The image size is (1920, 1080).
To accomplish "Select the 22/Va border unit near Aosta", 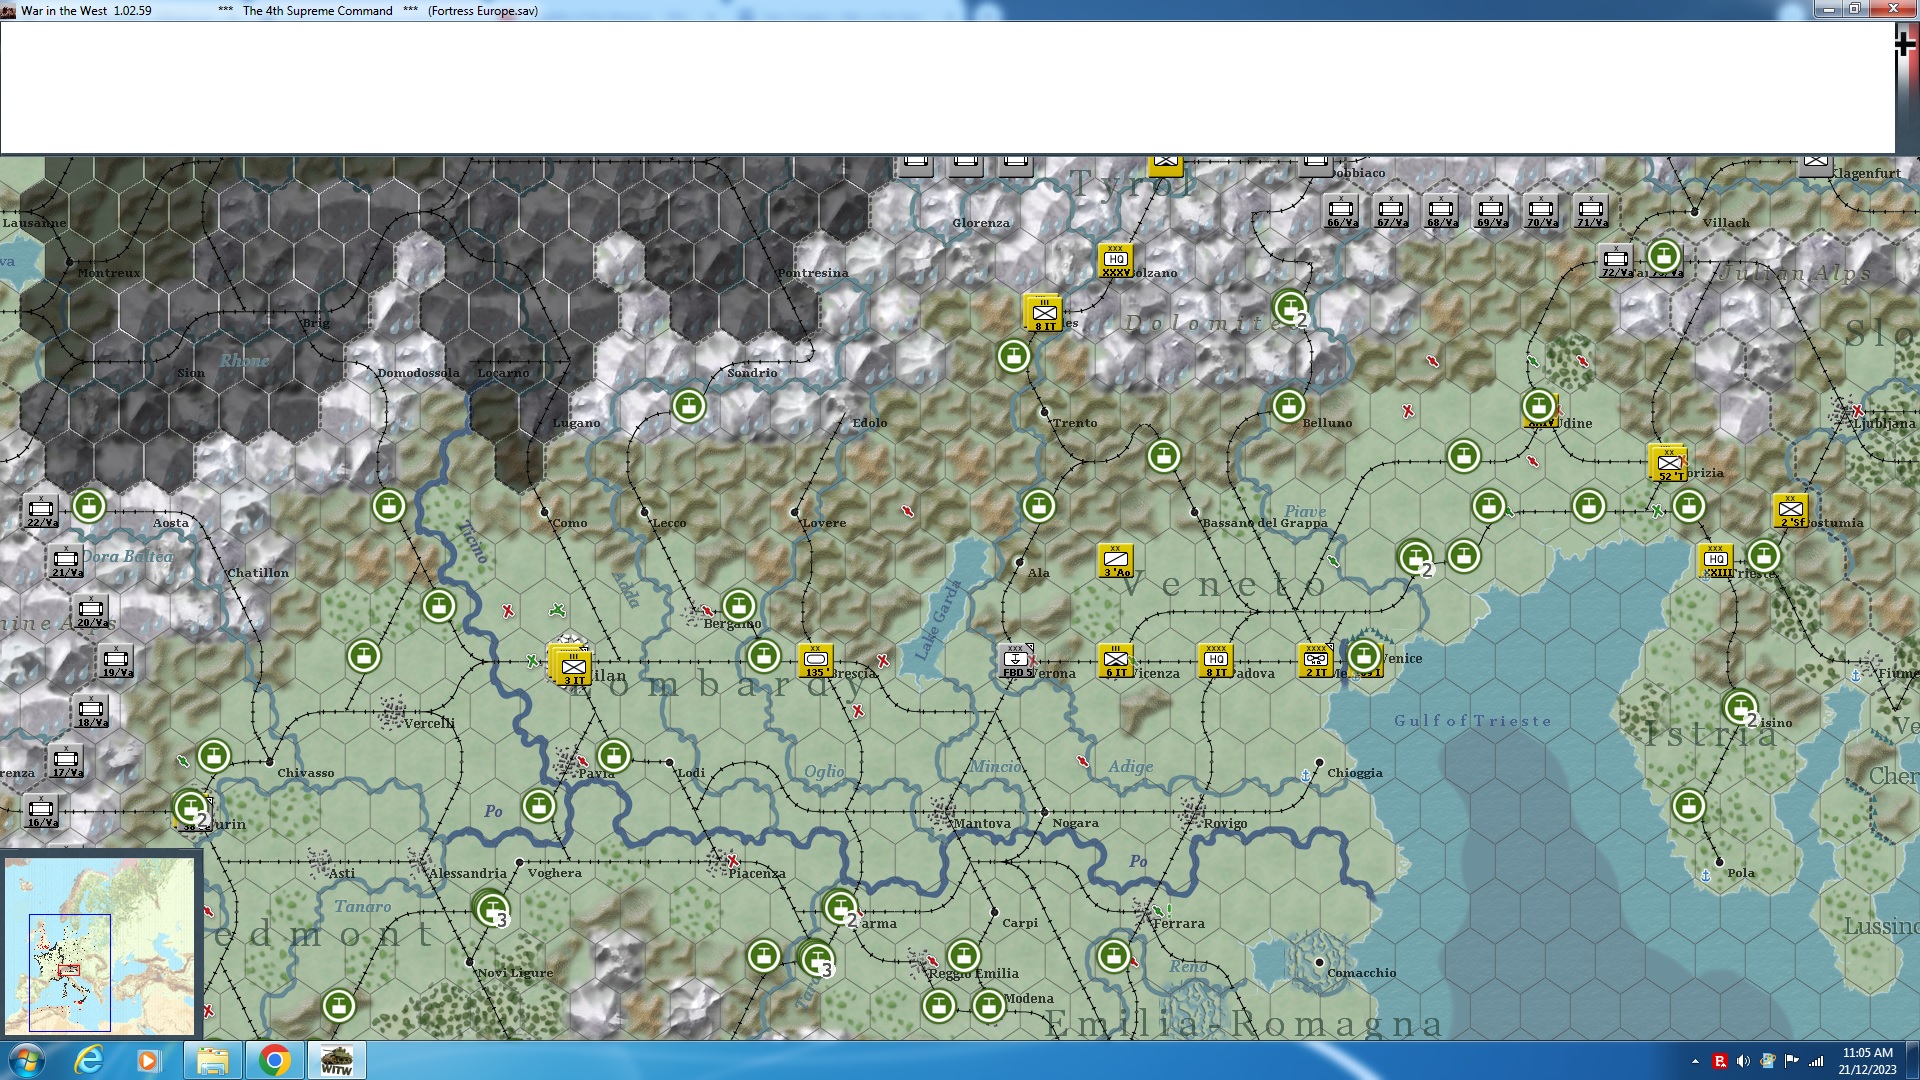I will tap(41, 510).
